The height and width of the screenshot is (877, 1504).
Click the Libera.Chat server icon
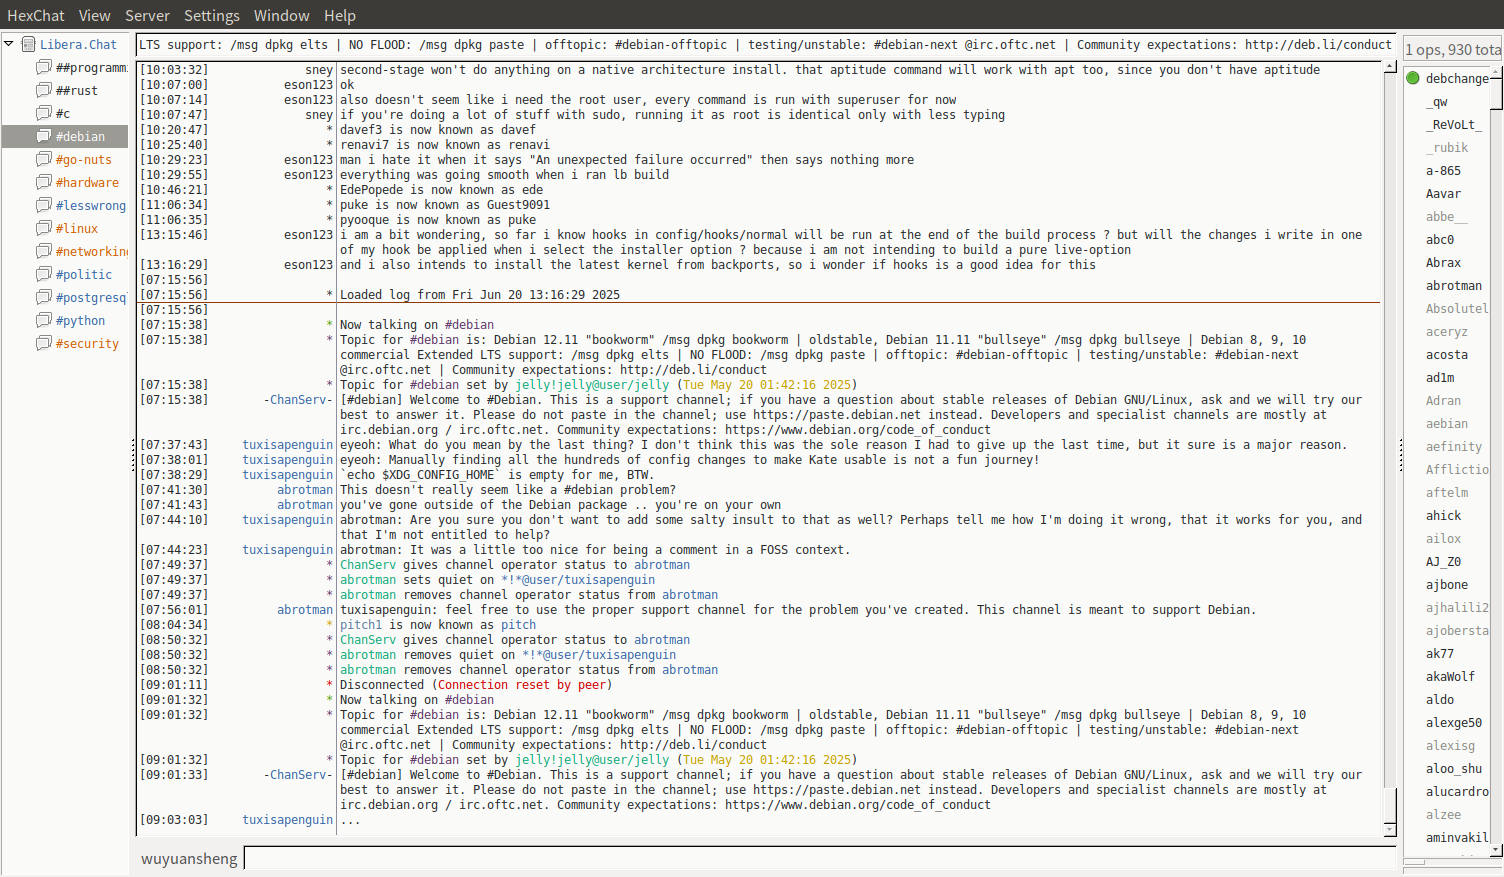(x=29, y=44)
